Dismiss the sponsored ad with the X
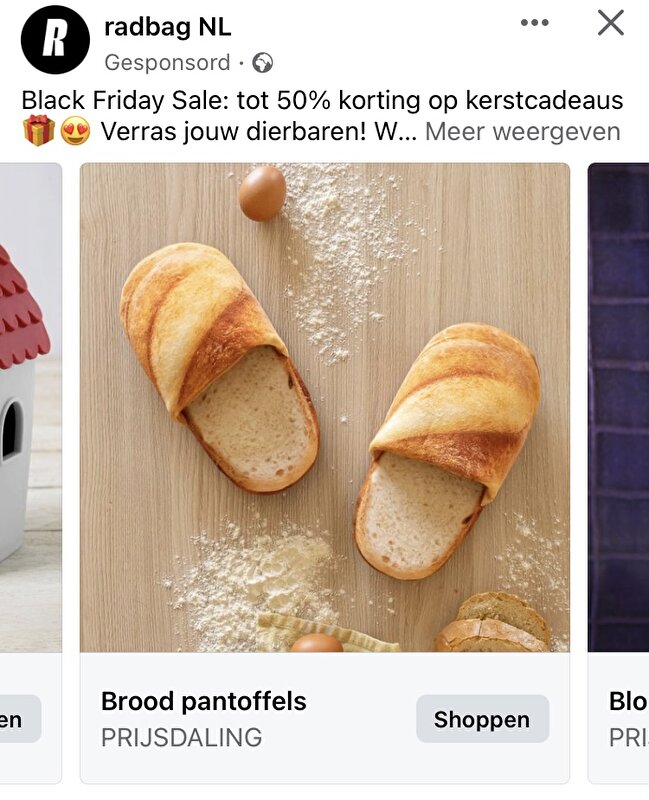The image size is (649, 800). 611,23
